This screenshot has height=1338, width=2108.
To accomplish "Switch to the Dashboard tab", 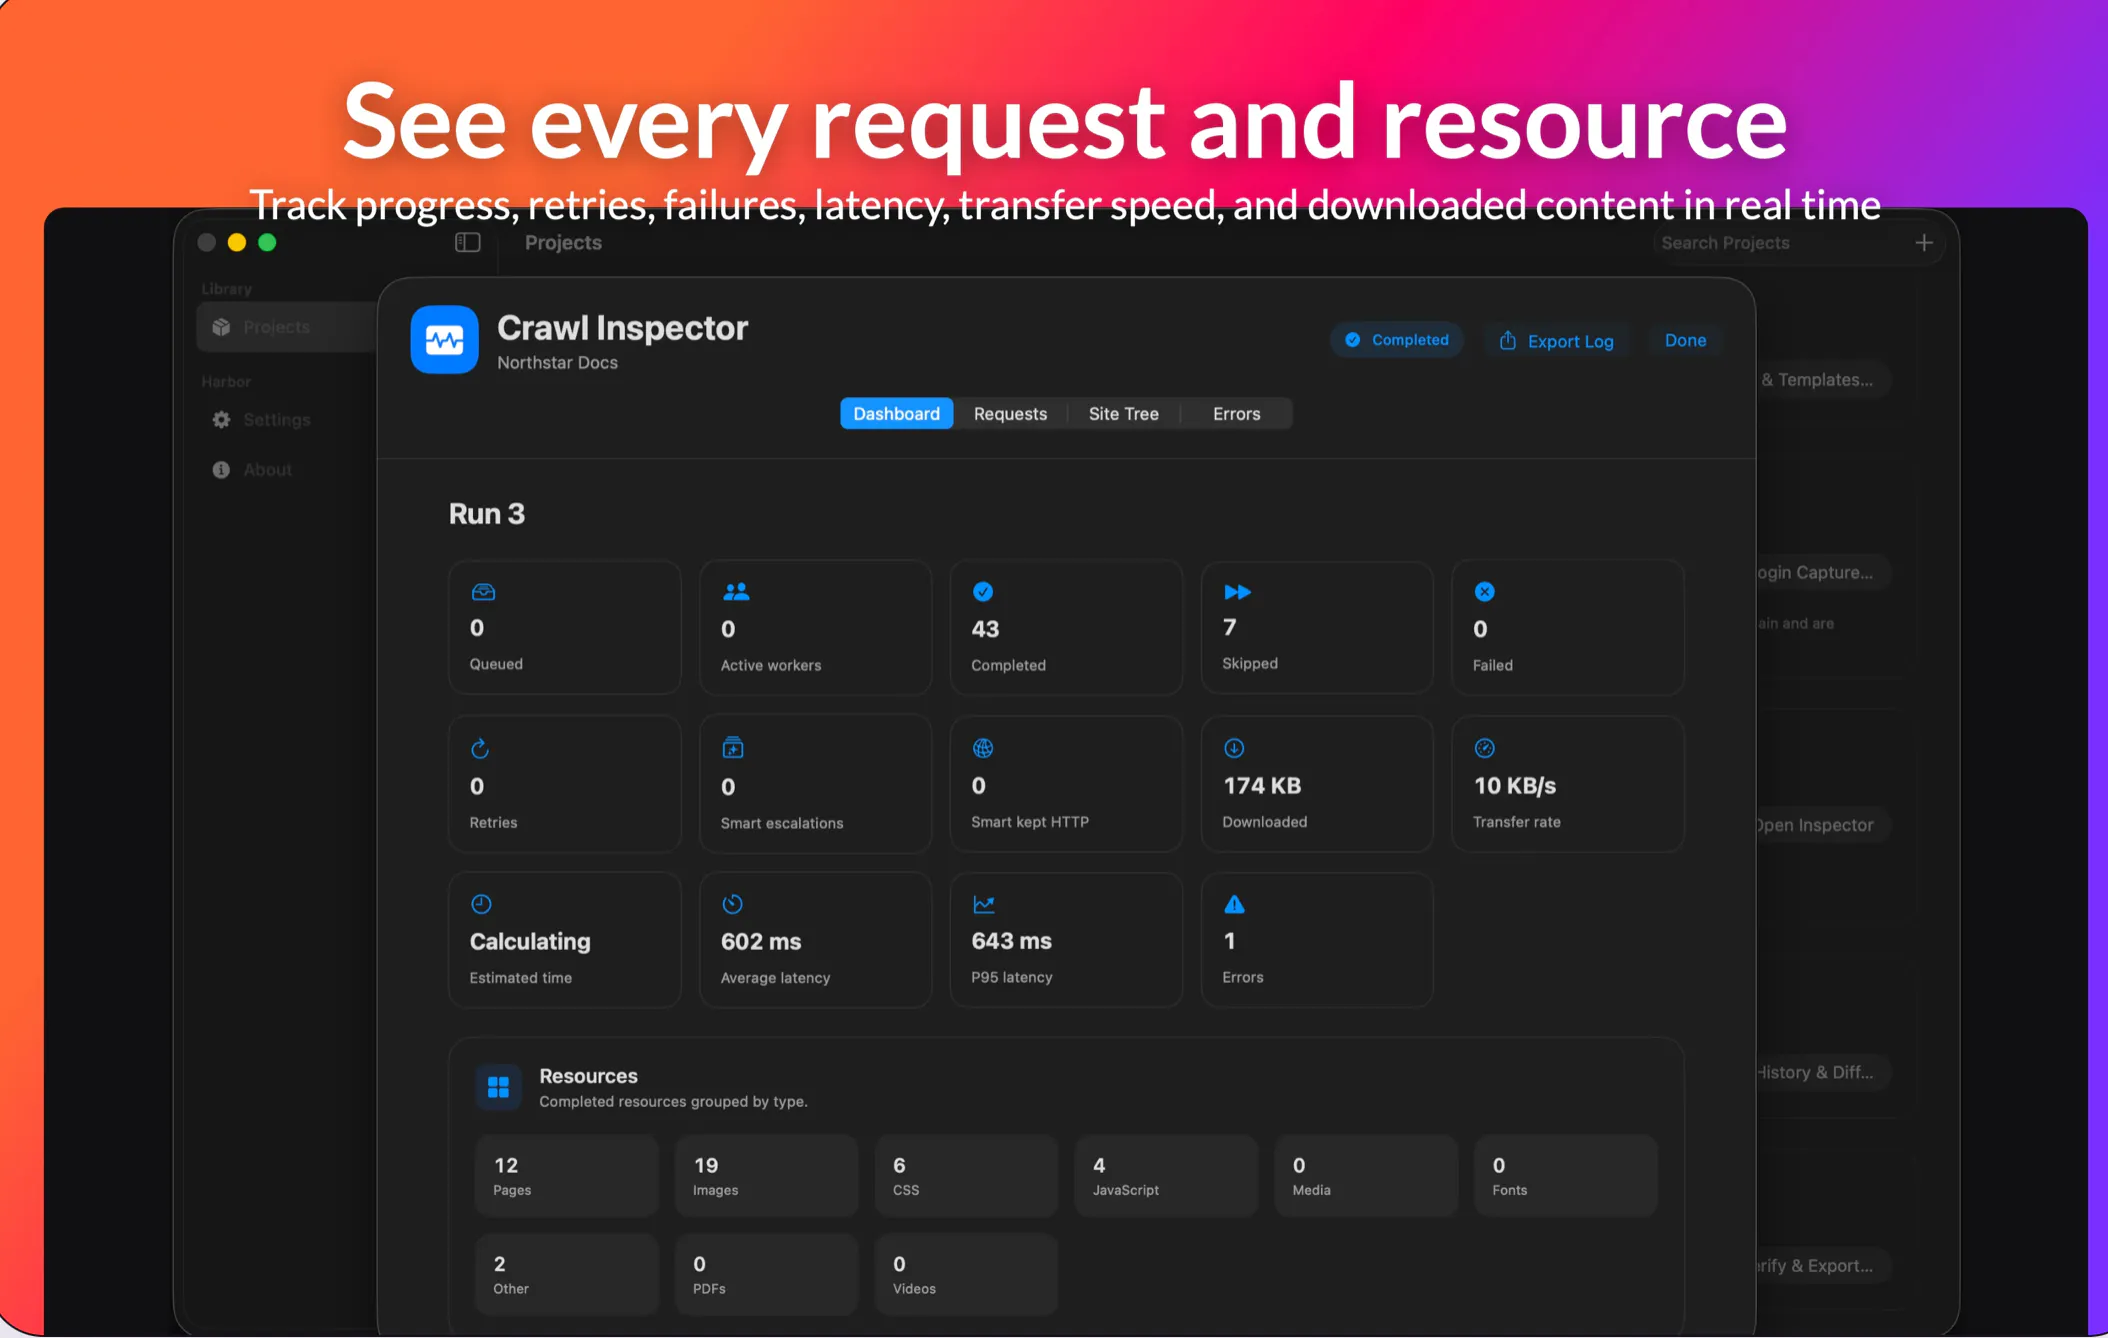I will (x=897, y=414).
